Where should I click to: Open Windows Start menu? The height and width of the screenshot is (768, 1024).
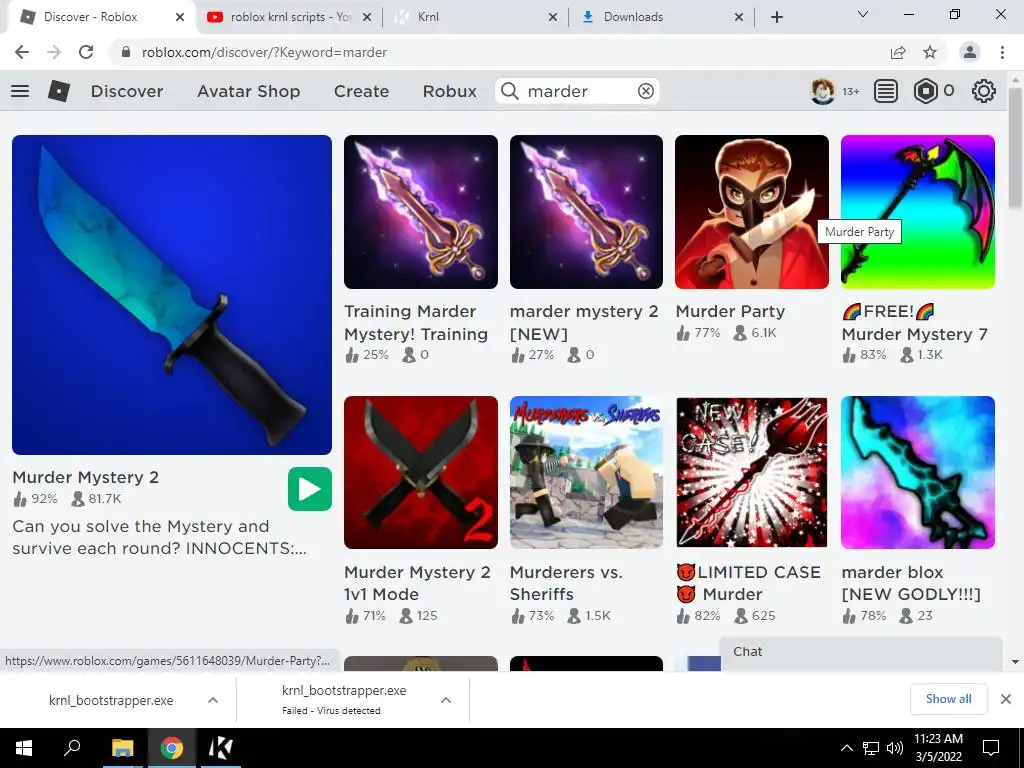pos(24,748)
